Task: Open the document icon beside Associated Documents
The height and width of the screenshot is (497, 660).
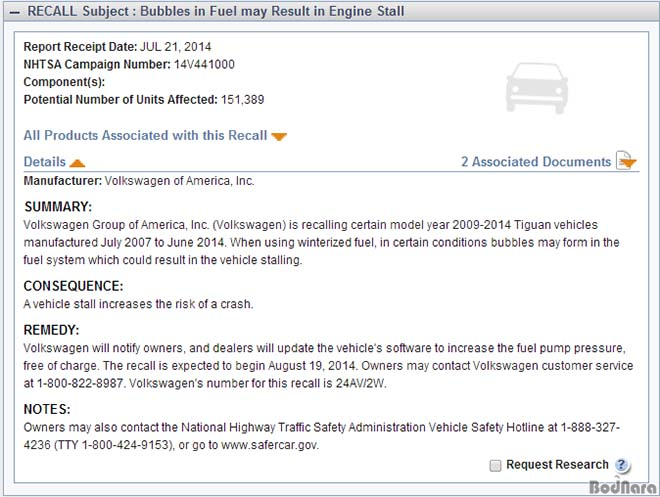Action: click(x=626, y=161)
